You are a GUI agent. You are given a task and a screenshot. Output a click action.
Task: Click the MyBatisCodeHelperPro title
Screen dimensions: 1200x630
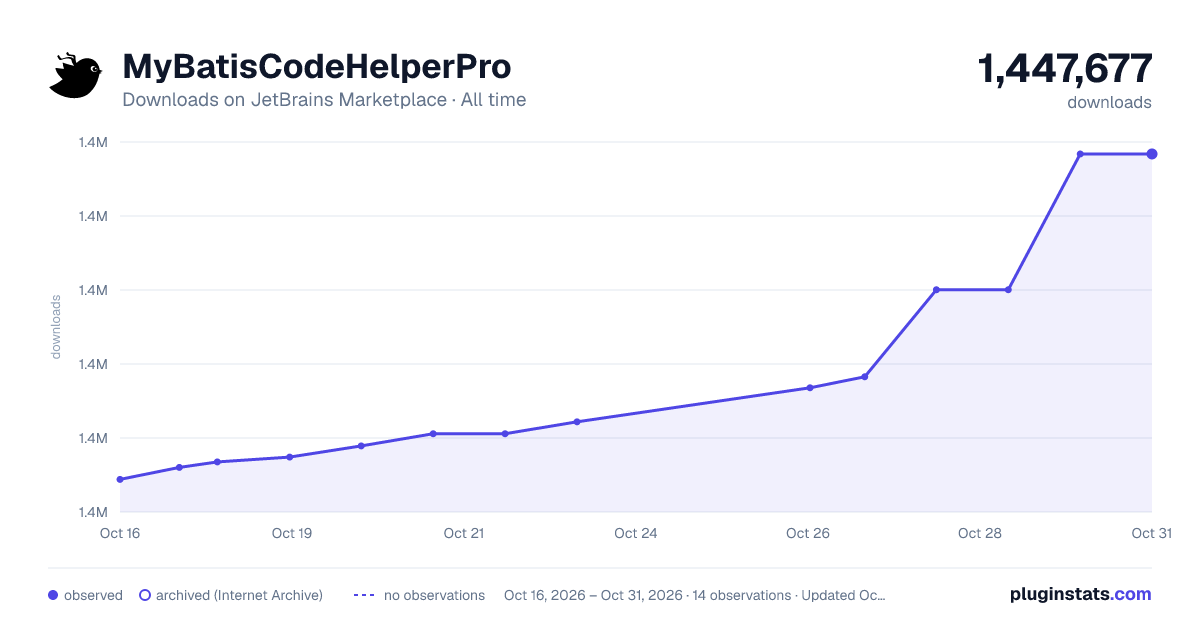point(316,67)
